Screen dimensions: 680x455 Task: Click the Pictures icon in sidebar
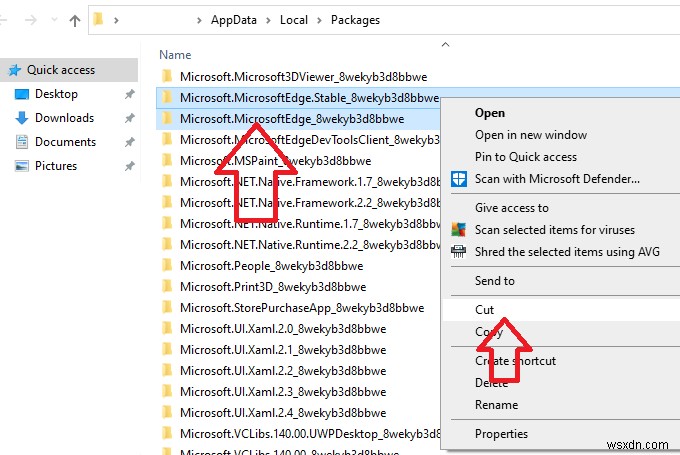[22, 166]
